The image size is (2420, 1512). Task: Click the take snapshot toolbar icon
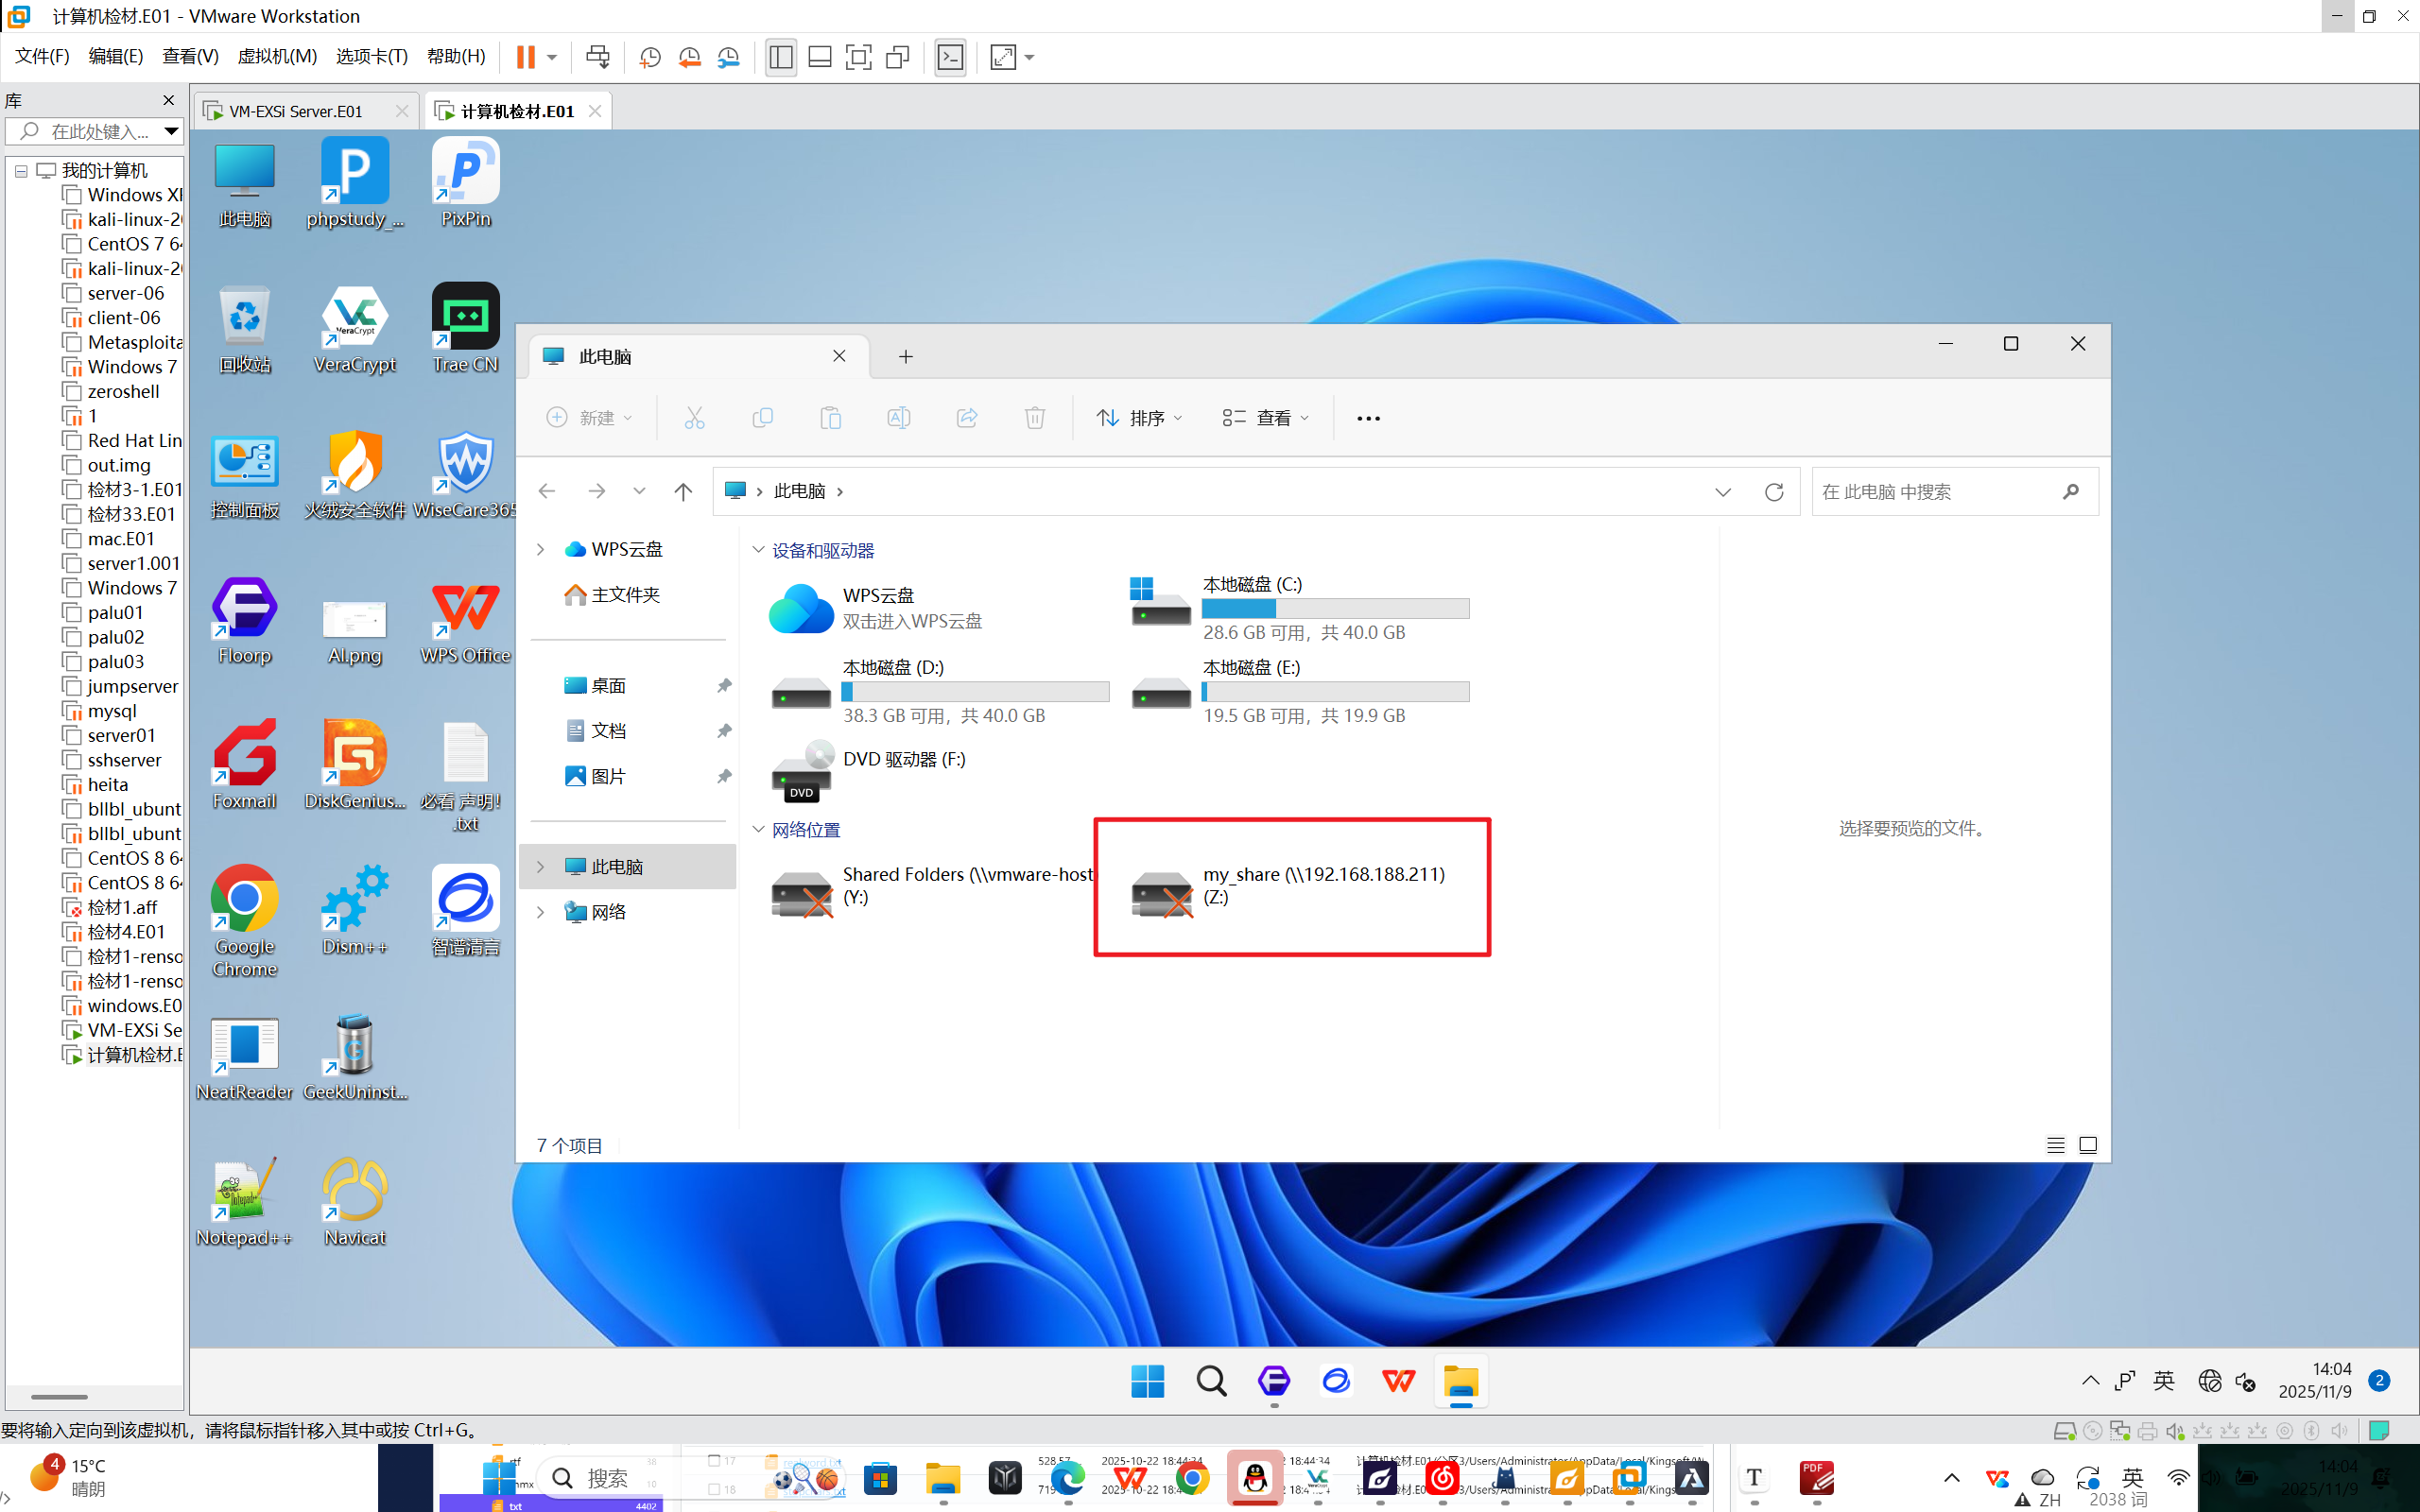[x=650, y=57]
